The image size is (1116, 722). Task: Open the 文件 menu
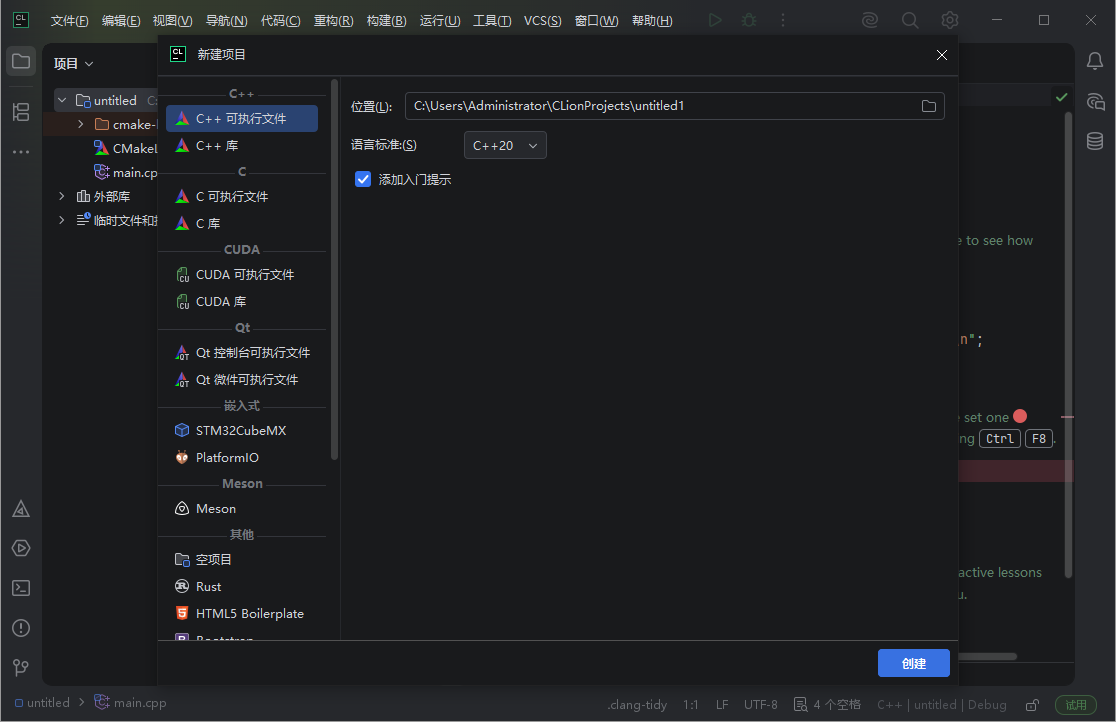pyautogui.click(x=68, y=19)
